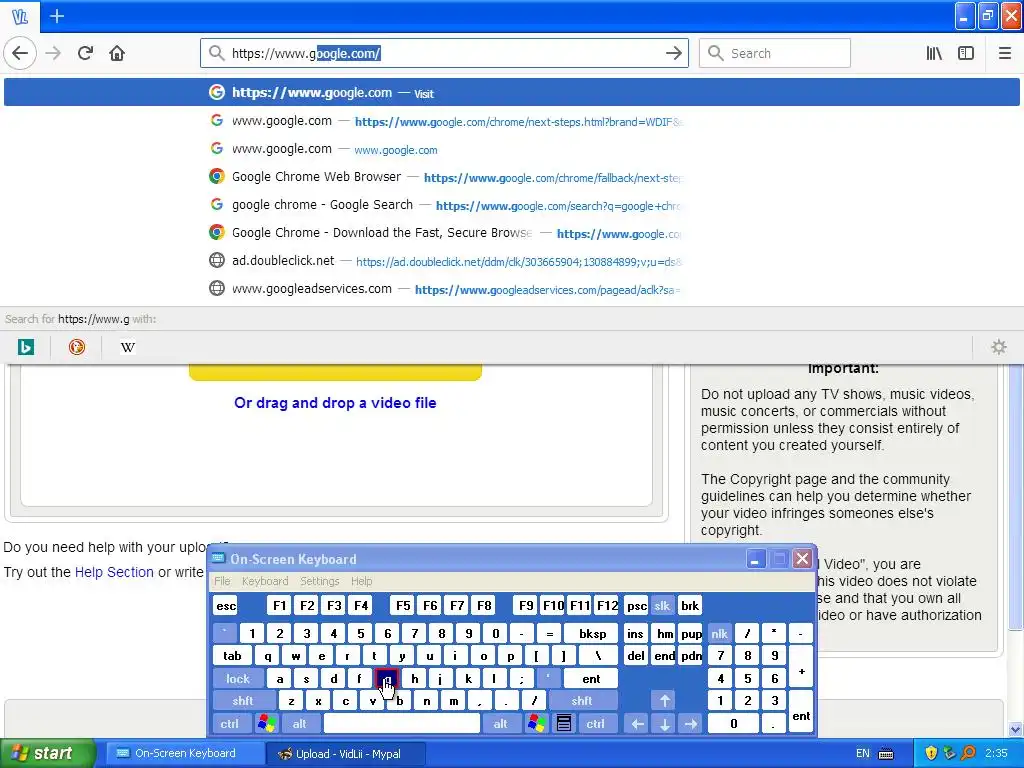Visit https://www.google.com top suggestion

512,93
